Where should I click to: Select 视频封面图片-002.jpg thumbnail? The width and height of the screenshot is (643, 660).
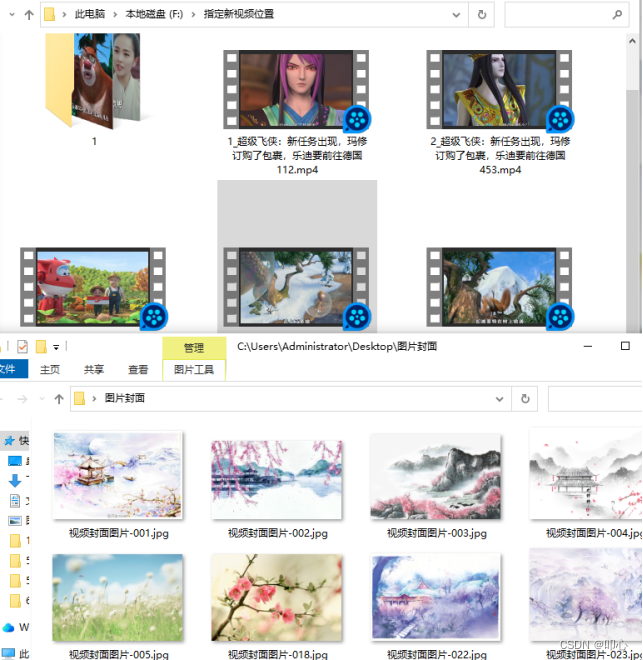pos(276,479)
